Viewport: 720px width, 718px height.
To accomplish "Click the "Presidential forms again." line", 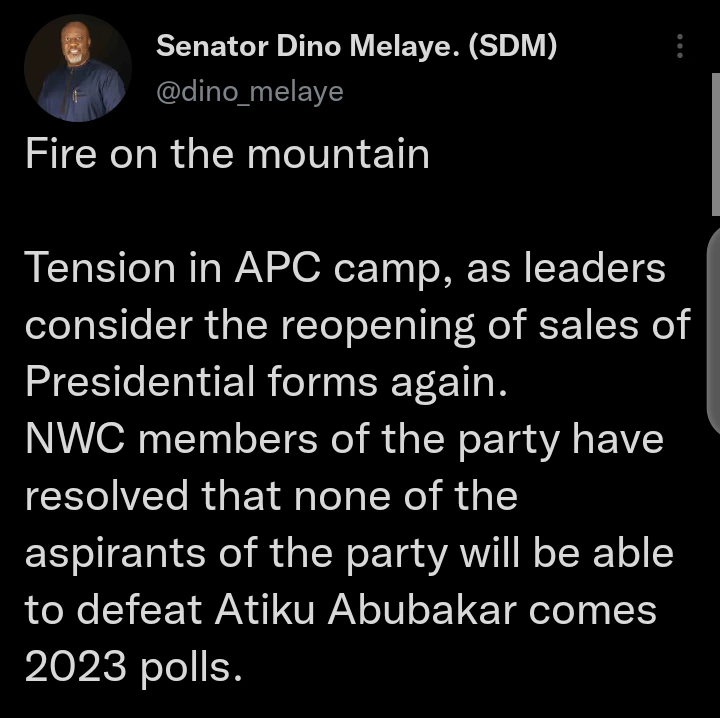I will click(267, 382).
